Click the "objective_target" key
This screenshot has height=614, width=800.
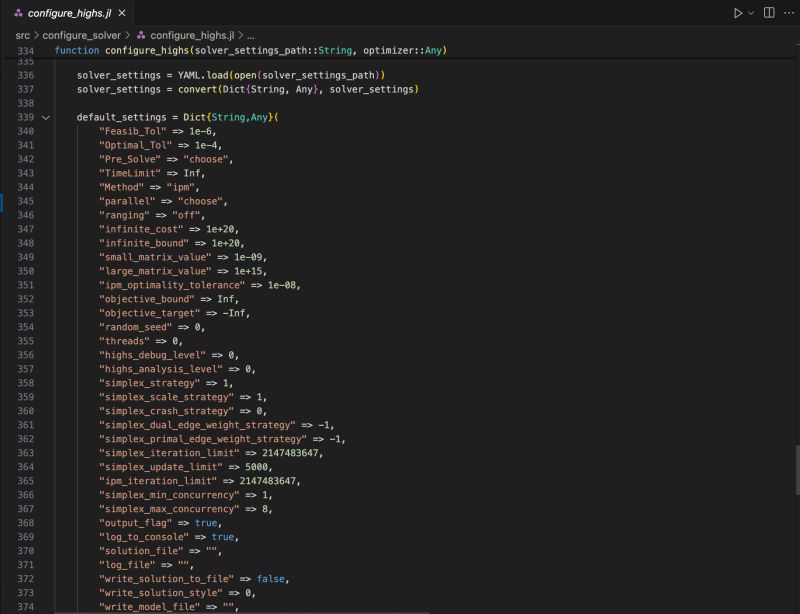[x=149, y=313]
